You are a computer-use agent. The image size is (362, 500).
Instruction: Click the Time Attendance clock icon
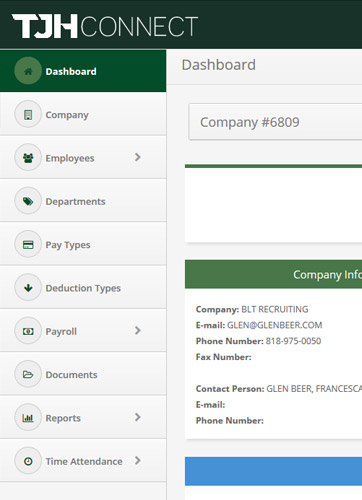(28, 461)
